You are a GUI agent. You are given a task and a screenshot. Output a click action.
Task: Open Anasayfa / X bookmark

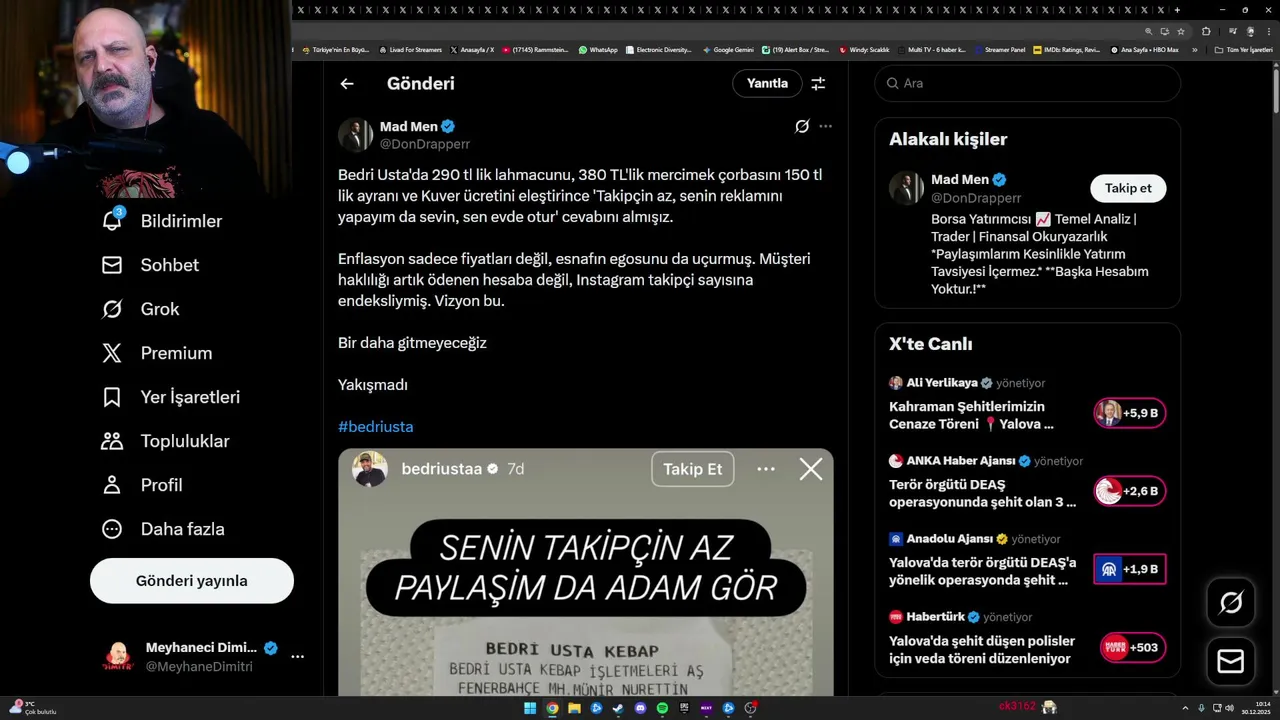473,49
